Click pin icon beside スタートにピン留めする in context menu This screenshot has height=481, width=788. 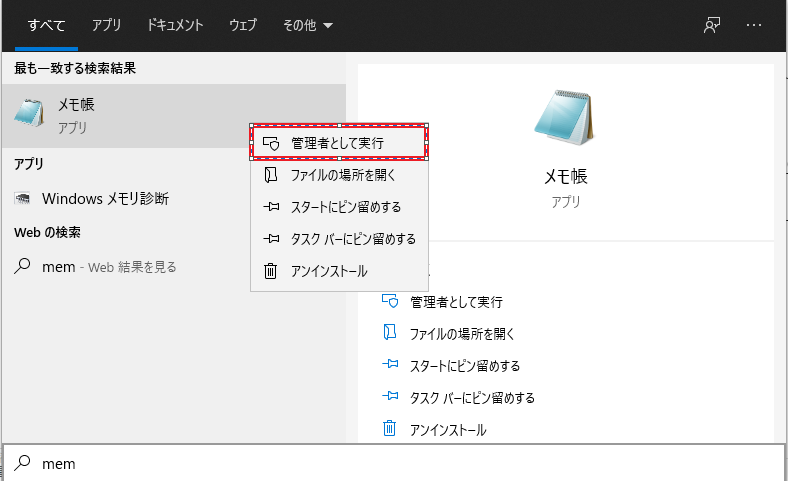click(271, 207)
